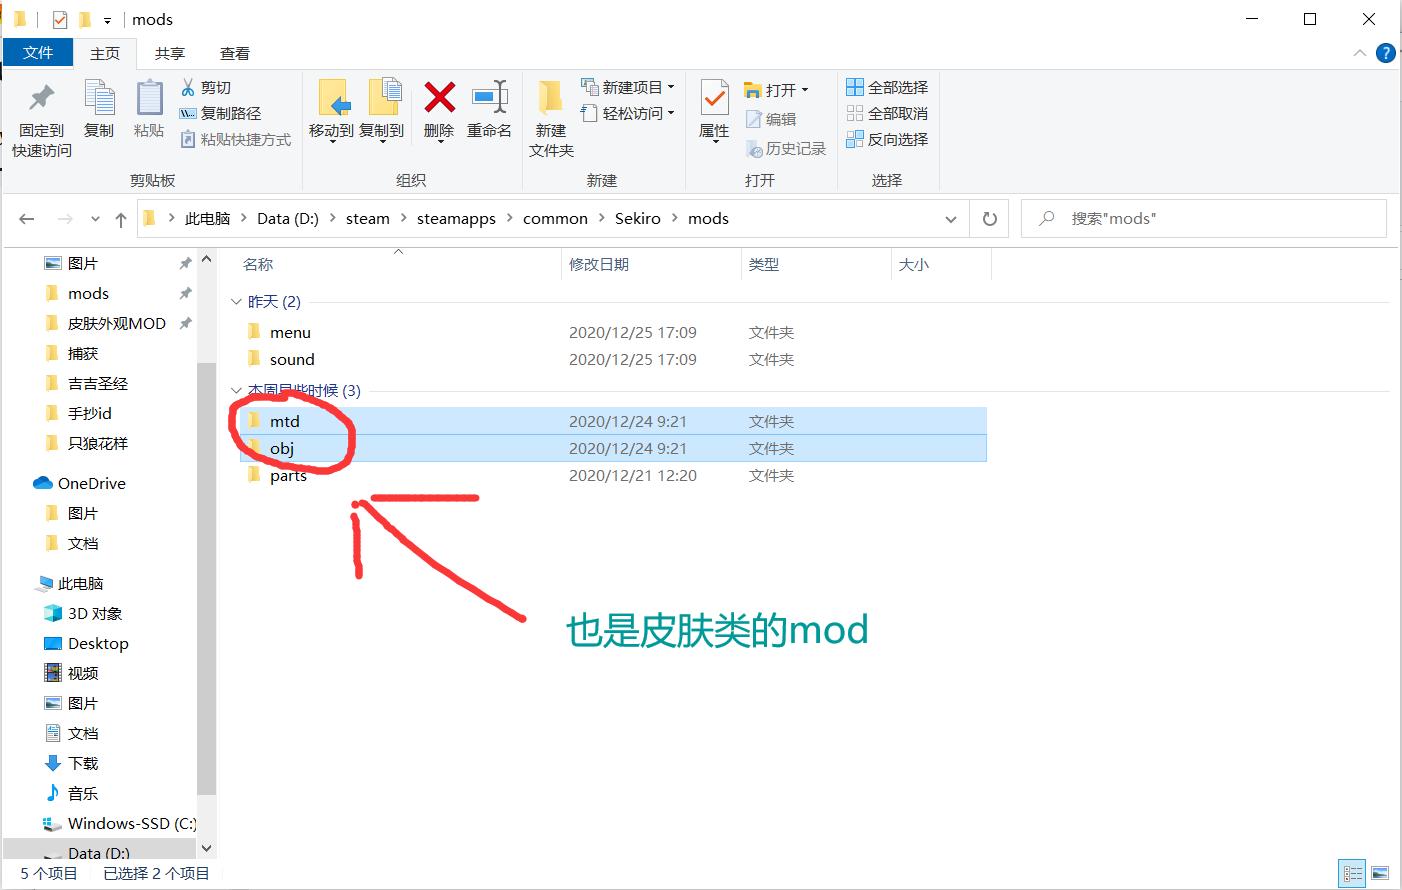
Task: Click Invert Selection (反向选择) option
Action: [887, 139]
